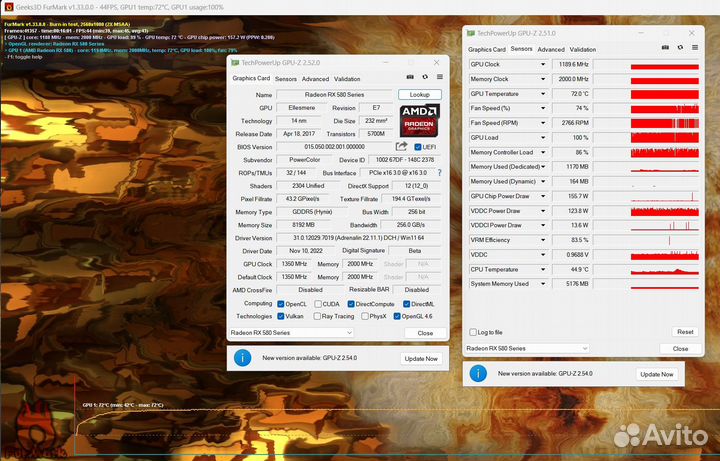
Task: Open the GPU Temperature sensor dropdown
Action: tap(543, 94)
